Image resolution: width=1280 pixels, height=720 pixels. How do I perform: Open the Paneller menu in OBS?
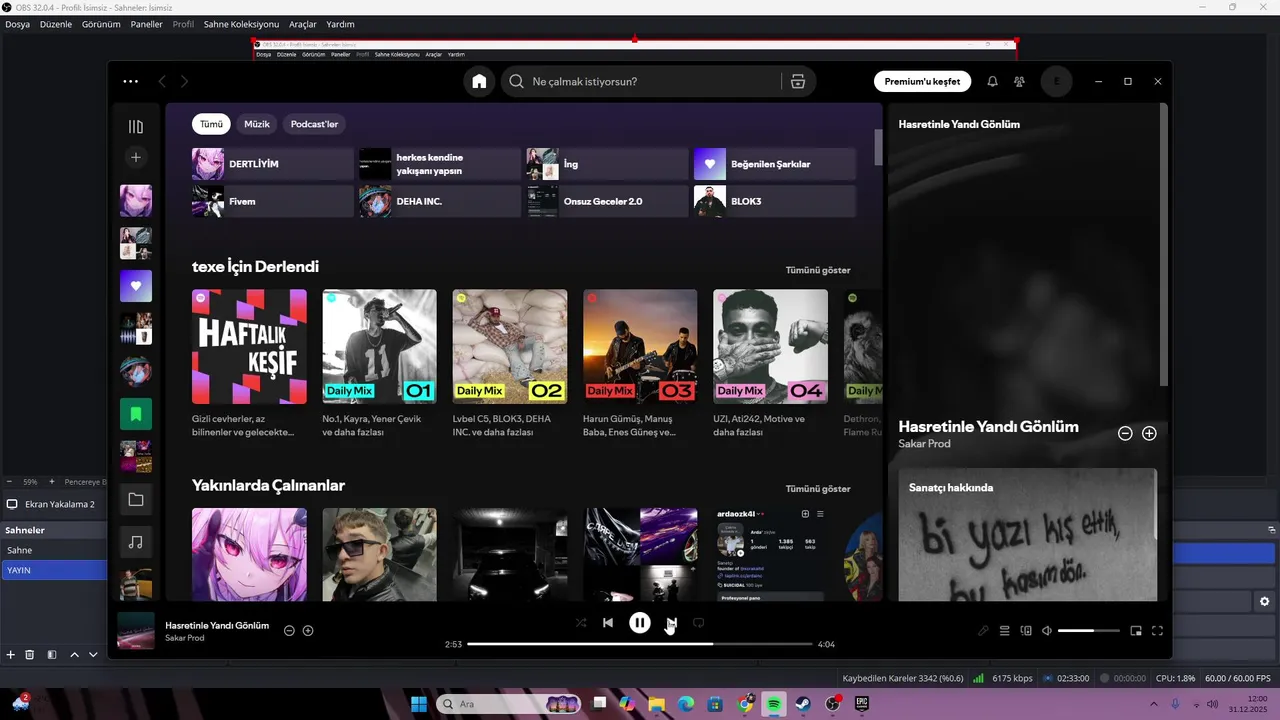coord(146,24)
